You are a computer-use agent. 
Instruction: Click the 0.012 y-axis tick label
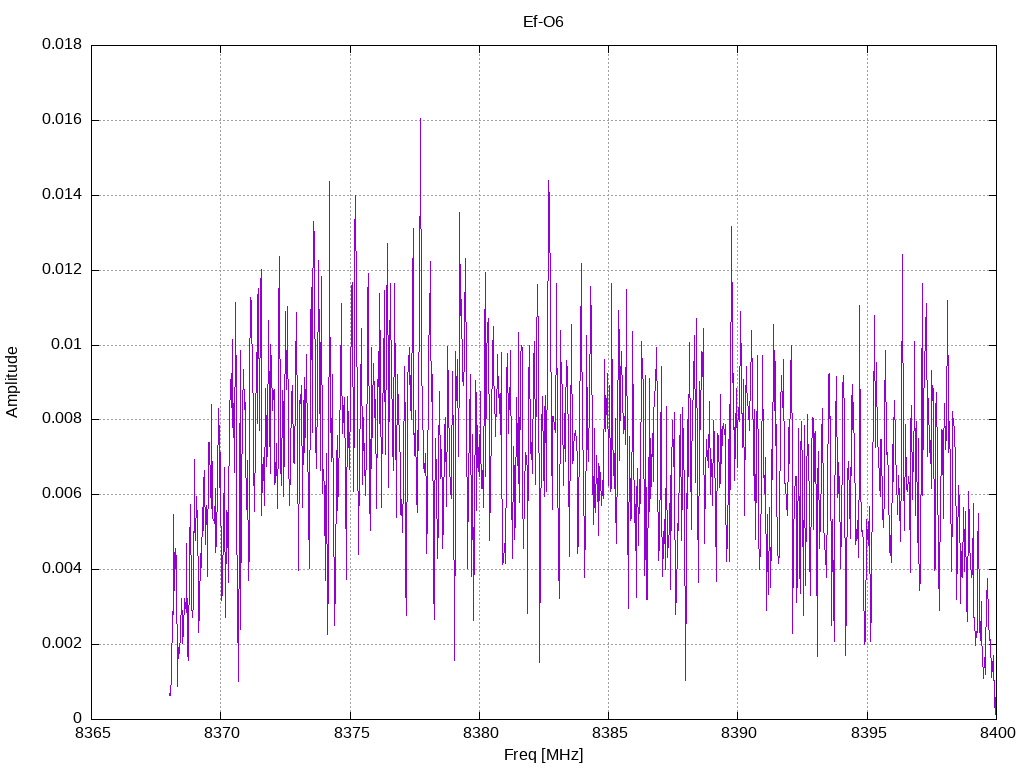coord(62,269)
